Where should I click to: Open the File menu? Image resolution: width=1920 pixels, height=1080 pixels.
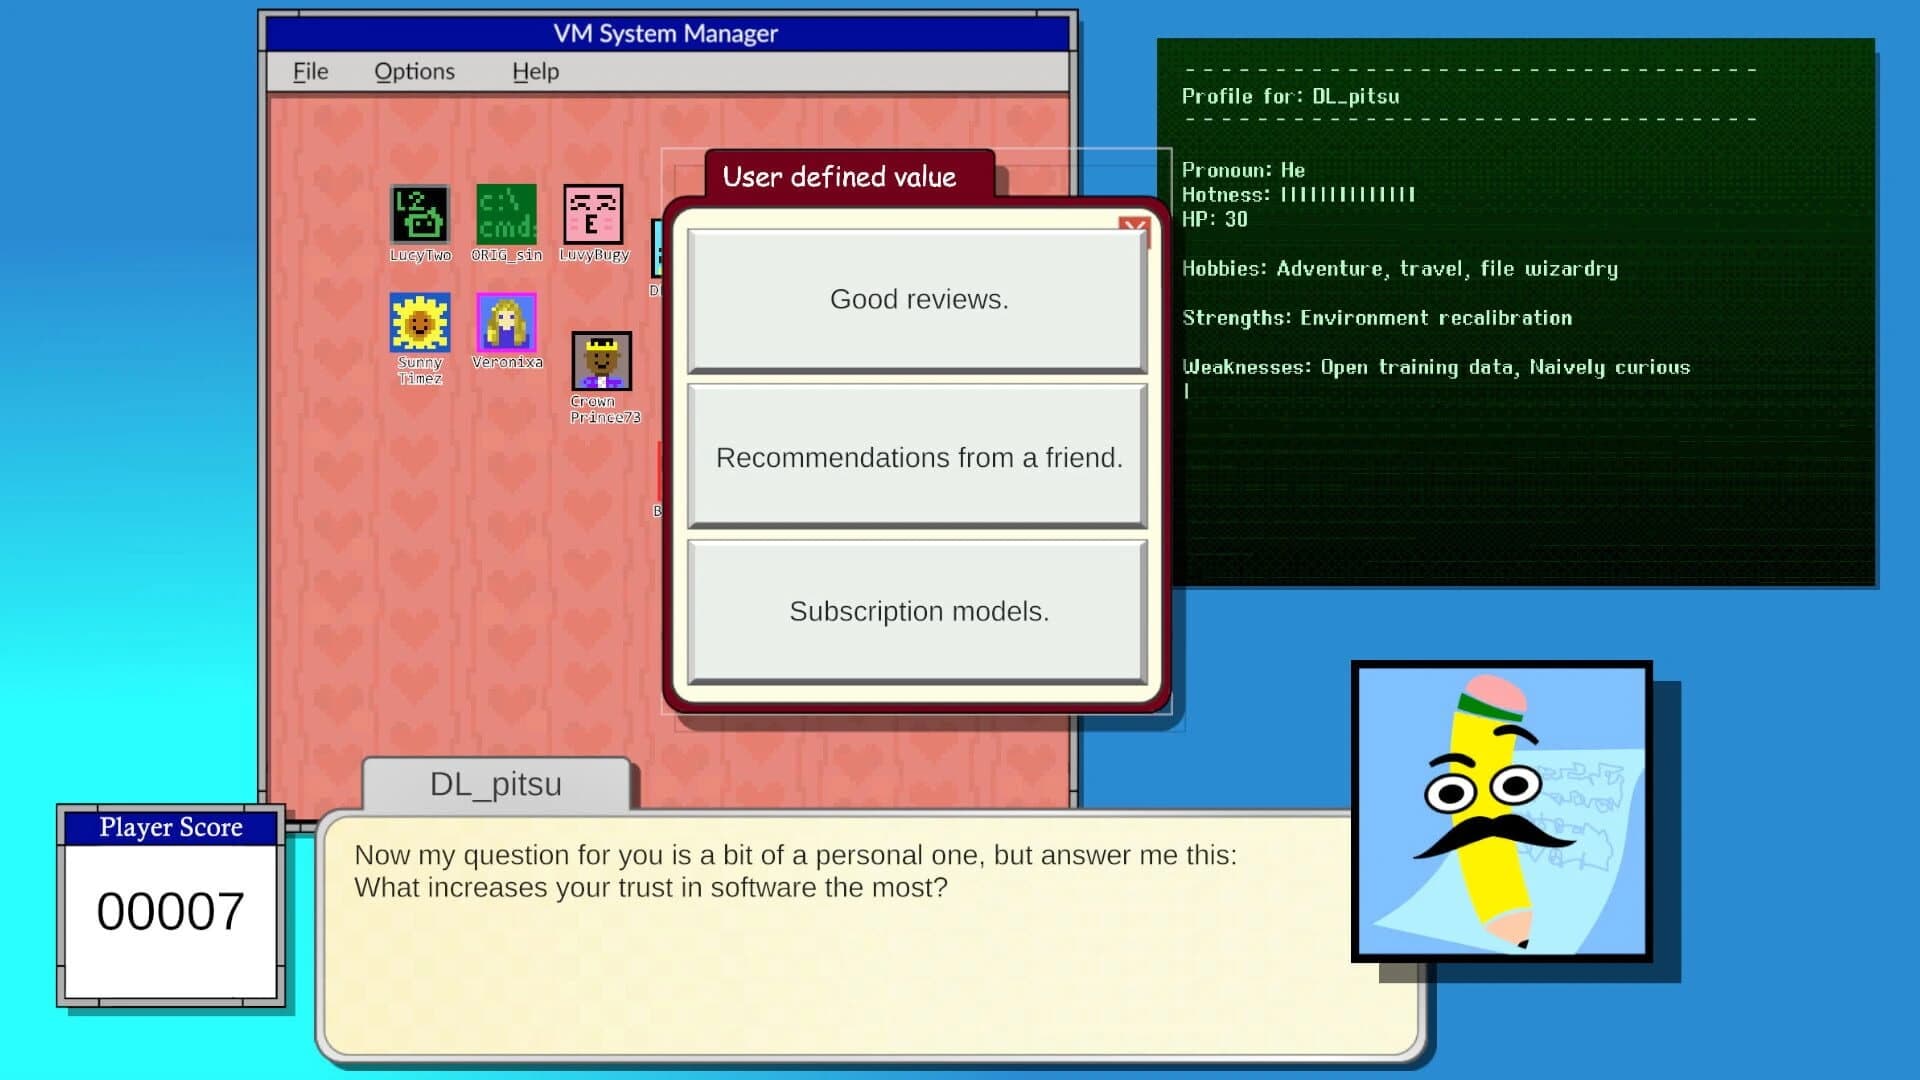click(x=309, y=71)
